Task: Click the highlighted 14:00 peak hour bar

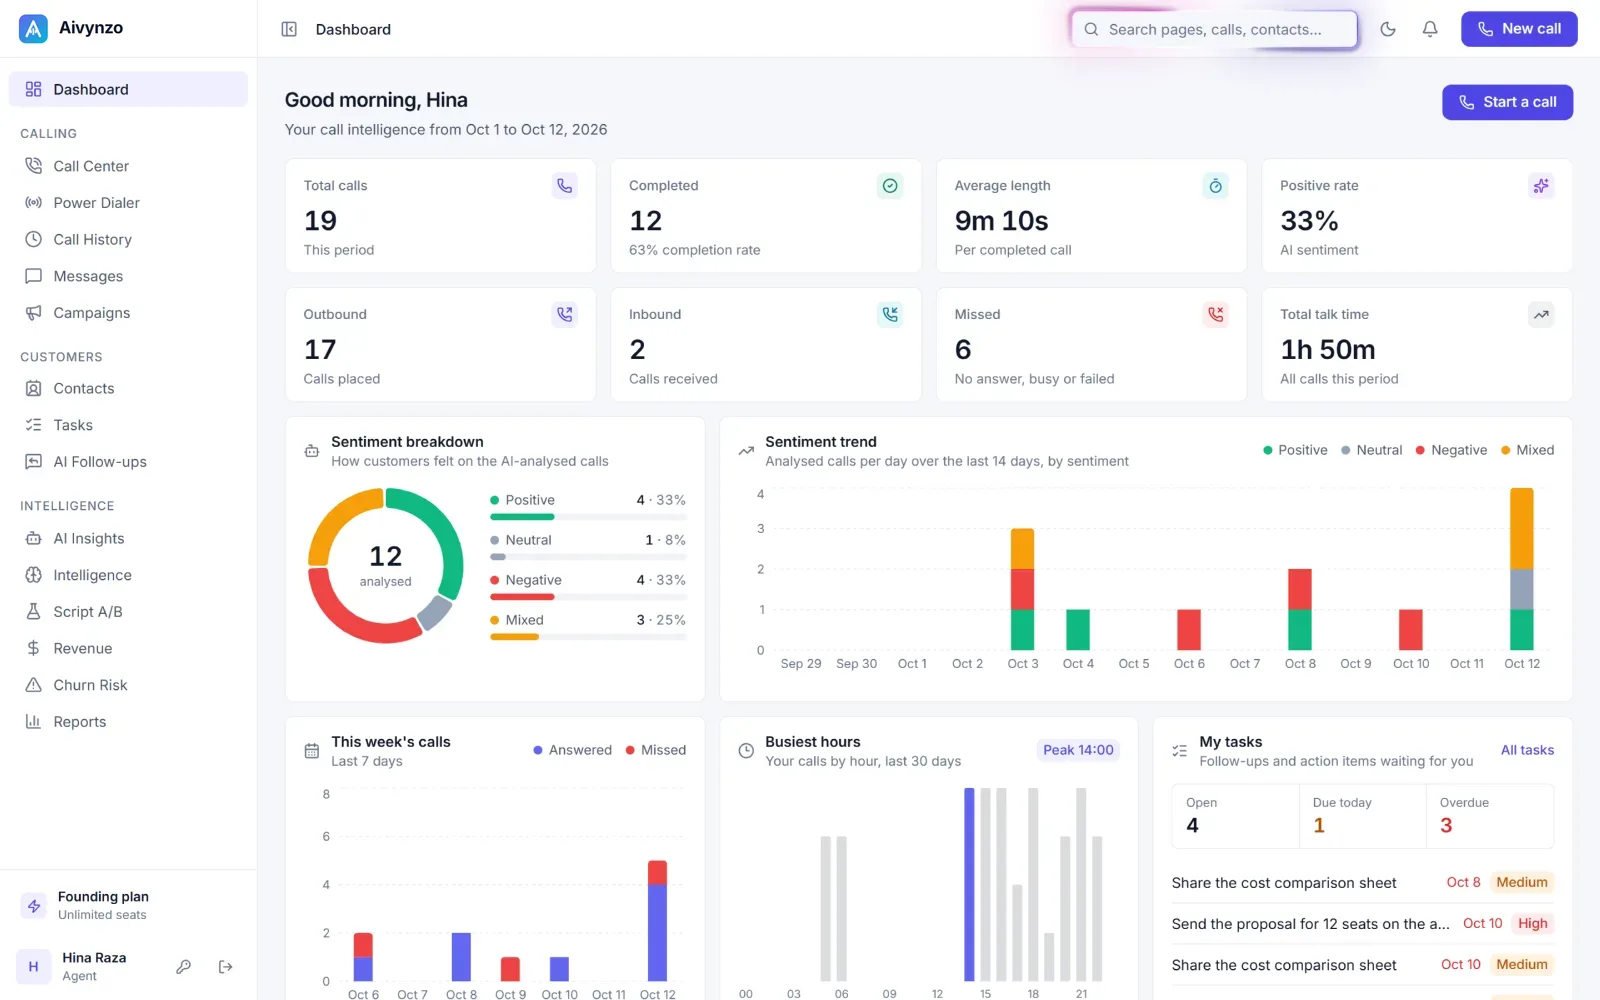Action: [969, 884]
